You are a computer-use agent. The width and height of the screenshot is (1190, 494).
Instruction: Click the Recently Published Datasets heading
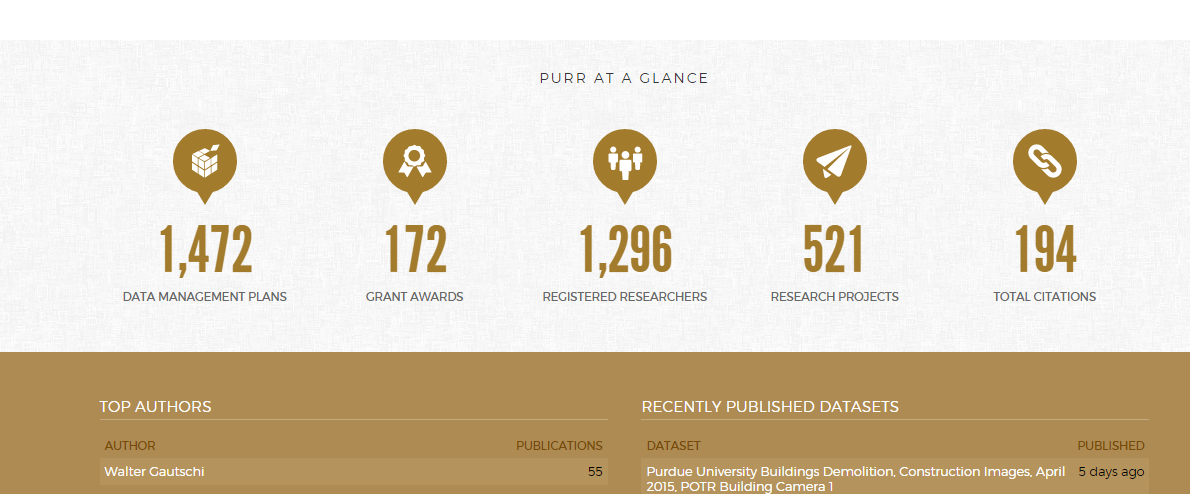[770, 407]
